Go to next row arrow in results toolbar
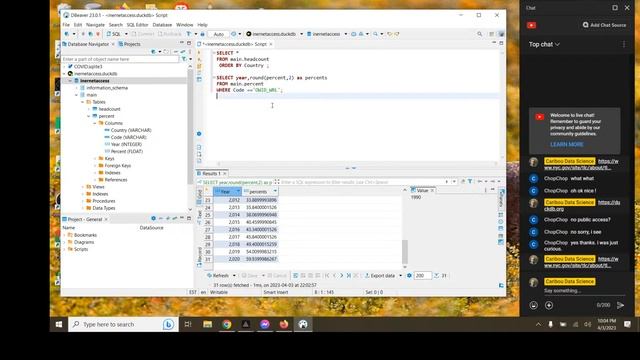Image resolution: width=640 pixels, height=360 pixels. coord(341,276)
